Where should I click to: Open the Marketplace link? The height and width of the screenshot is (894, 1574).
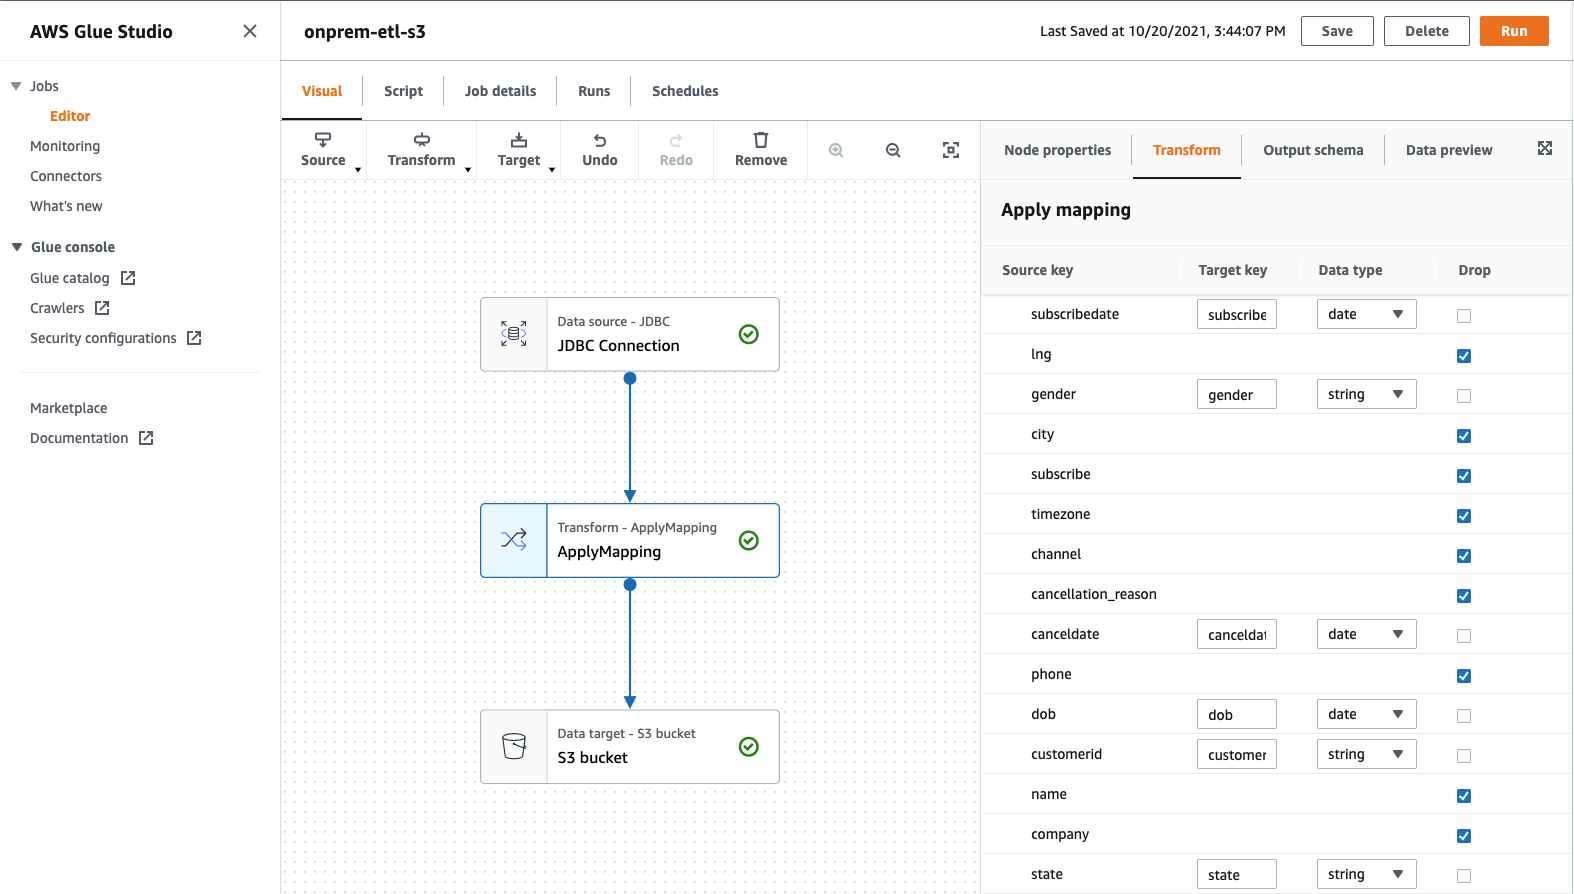click(x=68, y=408)
